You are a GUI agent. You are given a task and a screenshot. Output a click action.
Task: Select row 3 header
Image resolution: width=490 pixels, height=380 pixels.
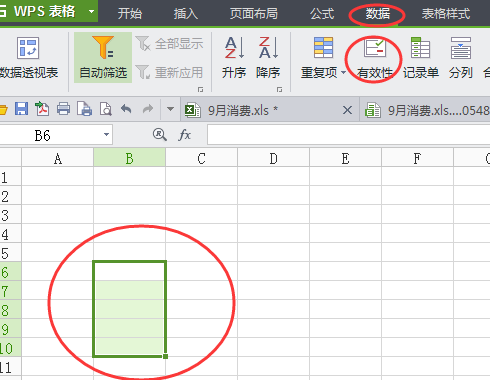click(10, 215)
